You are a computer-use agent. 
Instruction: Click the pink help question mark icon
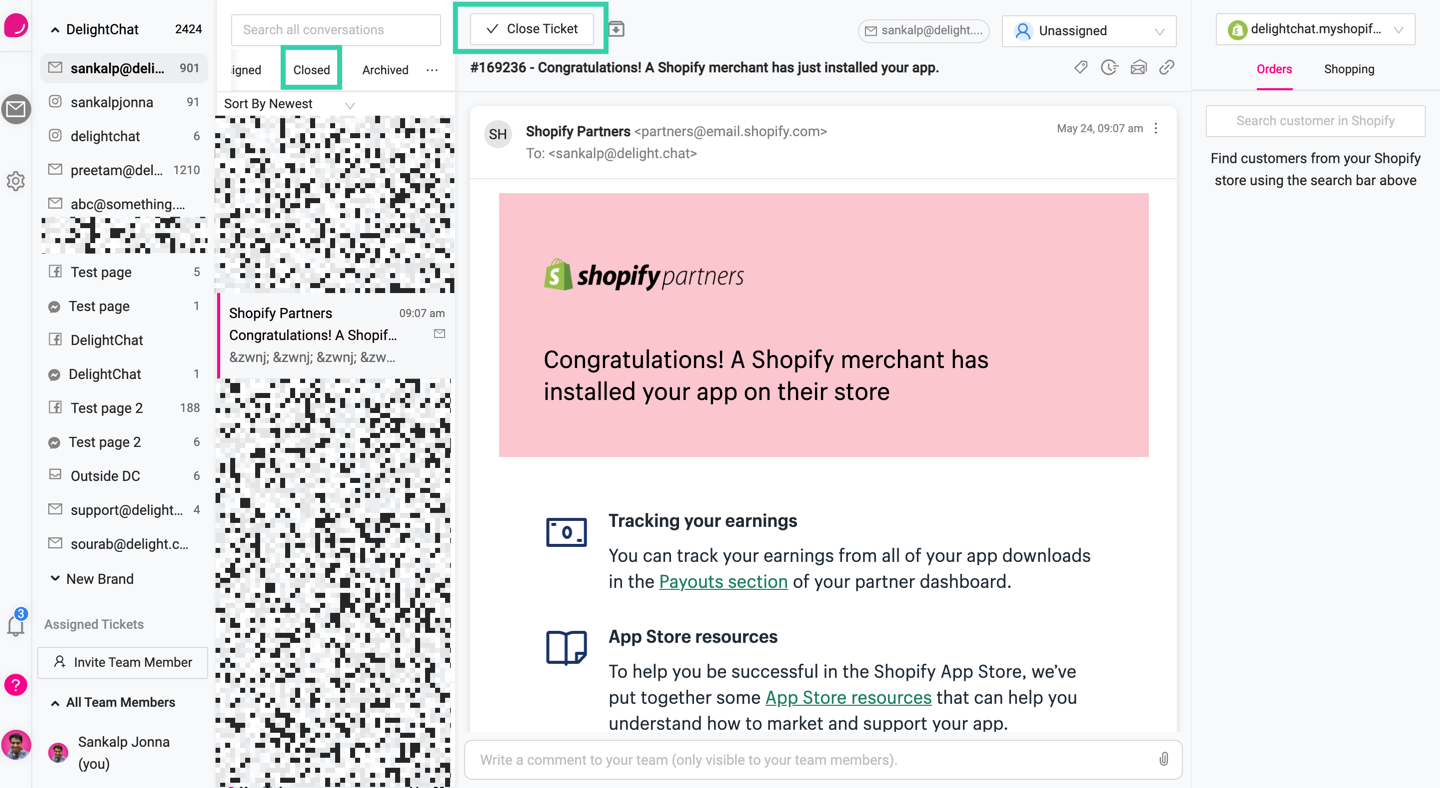pos(16,685)
